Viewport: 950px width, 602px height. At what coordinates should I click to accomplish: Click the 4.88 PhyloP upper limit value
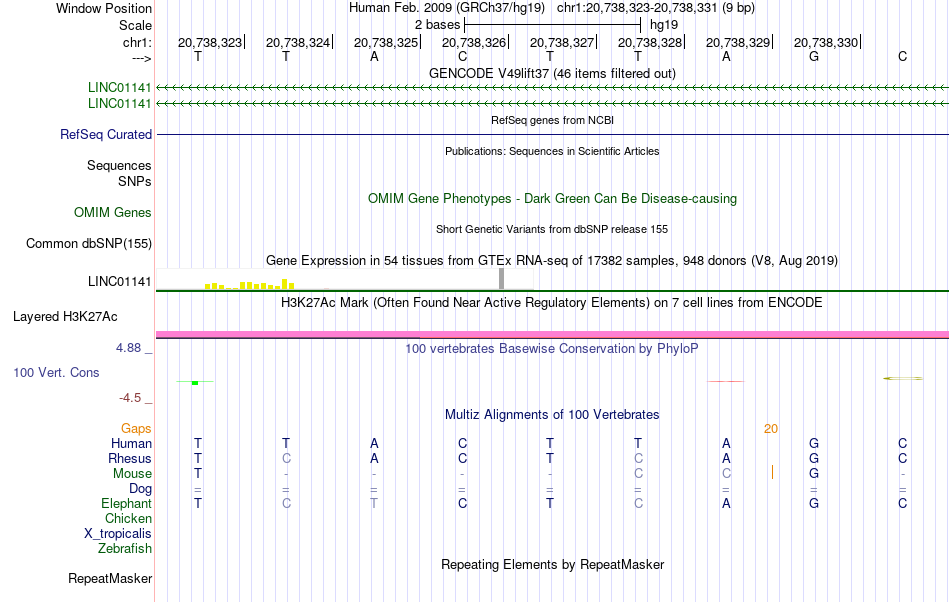[128, 348]
